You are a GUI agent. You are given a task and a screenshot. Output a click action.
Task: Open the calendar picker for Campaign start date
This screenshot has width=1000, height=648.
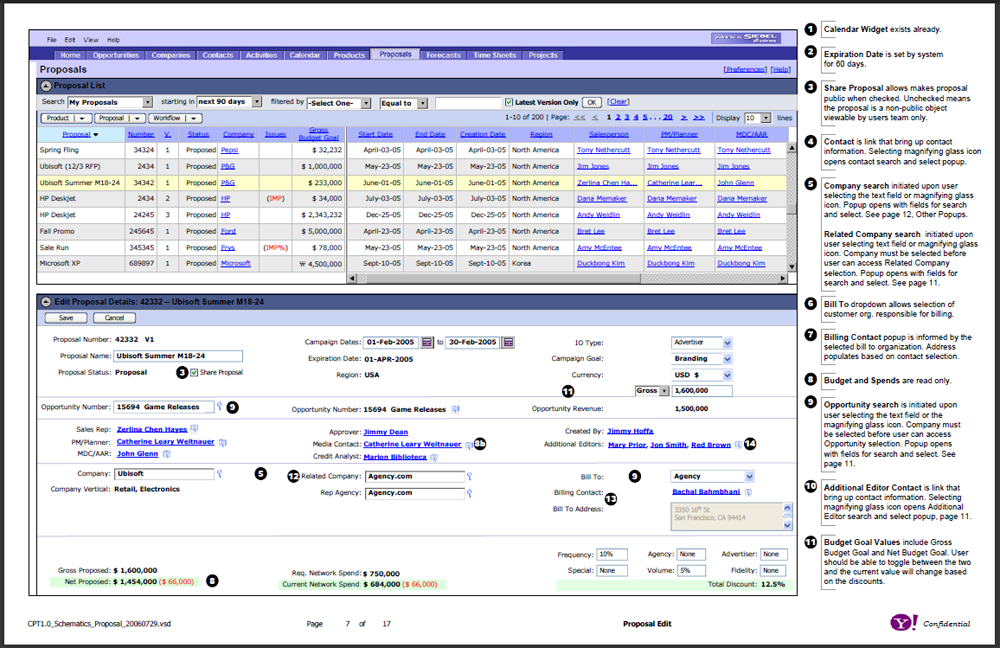[x=425, y=343]
